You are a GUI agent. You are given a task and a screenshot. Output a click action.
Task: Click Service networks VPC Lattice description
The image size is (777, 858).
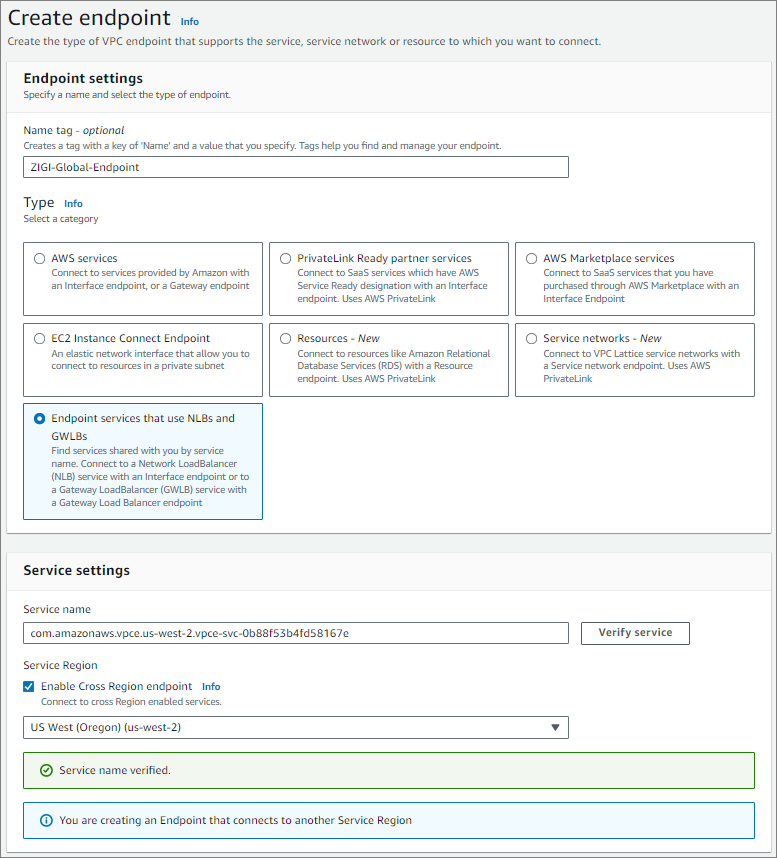(x=641, y=366)
